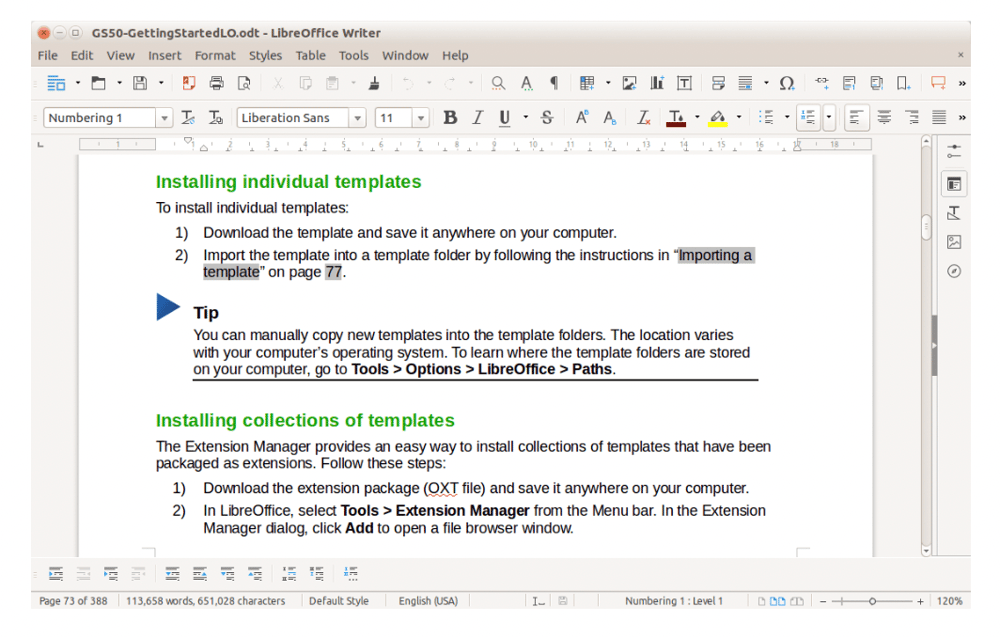Insert an image from the toolbar
Image resolution: width=1000 pixels, height=637 pixels.
[629, 83]
